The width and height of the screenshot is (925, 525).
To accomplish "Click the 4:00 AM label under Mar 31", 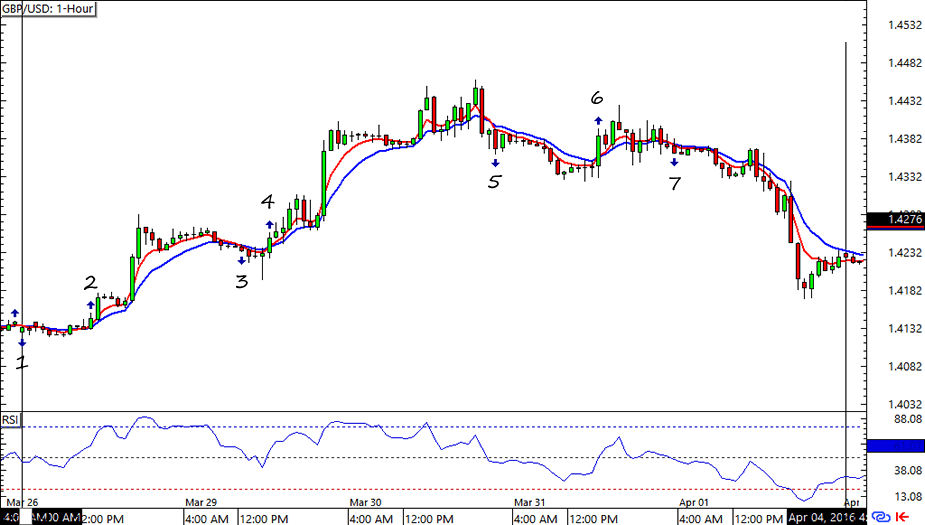I will 535,519.
